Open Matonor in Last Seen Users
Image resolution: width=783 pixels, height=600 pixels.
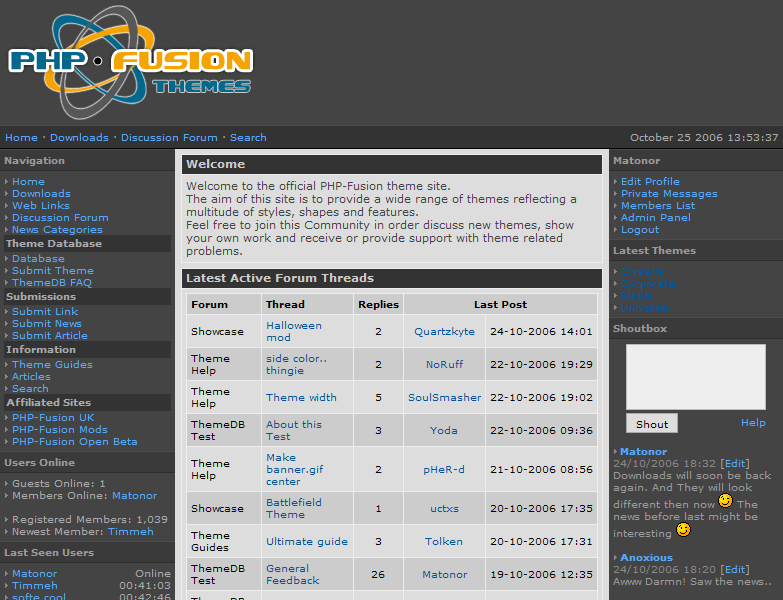click(34, 574)
